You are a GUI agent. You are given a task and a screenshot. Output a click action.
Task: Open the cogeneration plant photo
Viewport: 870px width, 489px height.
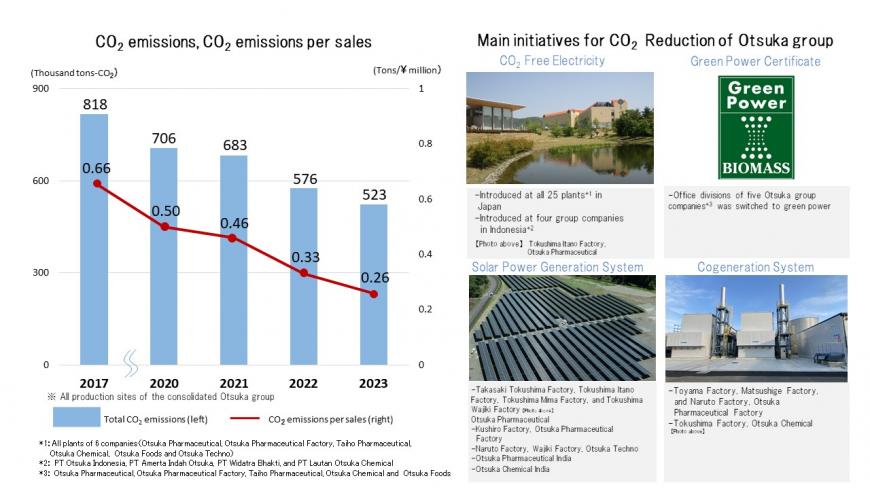756,327
